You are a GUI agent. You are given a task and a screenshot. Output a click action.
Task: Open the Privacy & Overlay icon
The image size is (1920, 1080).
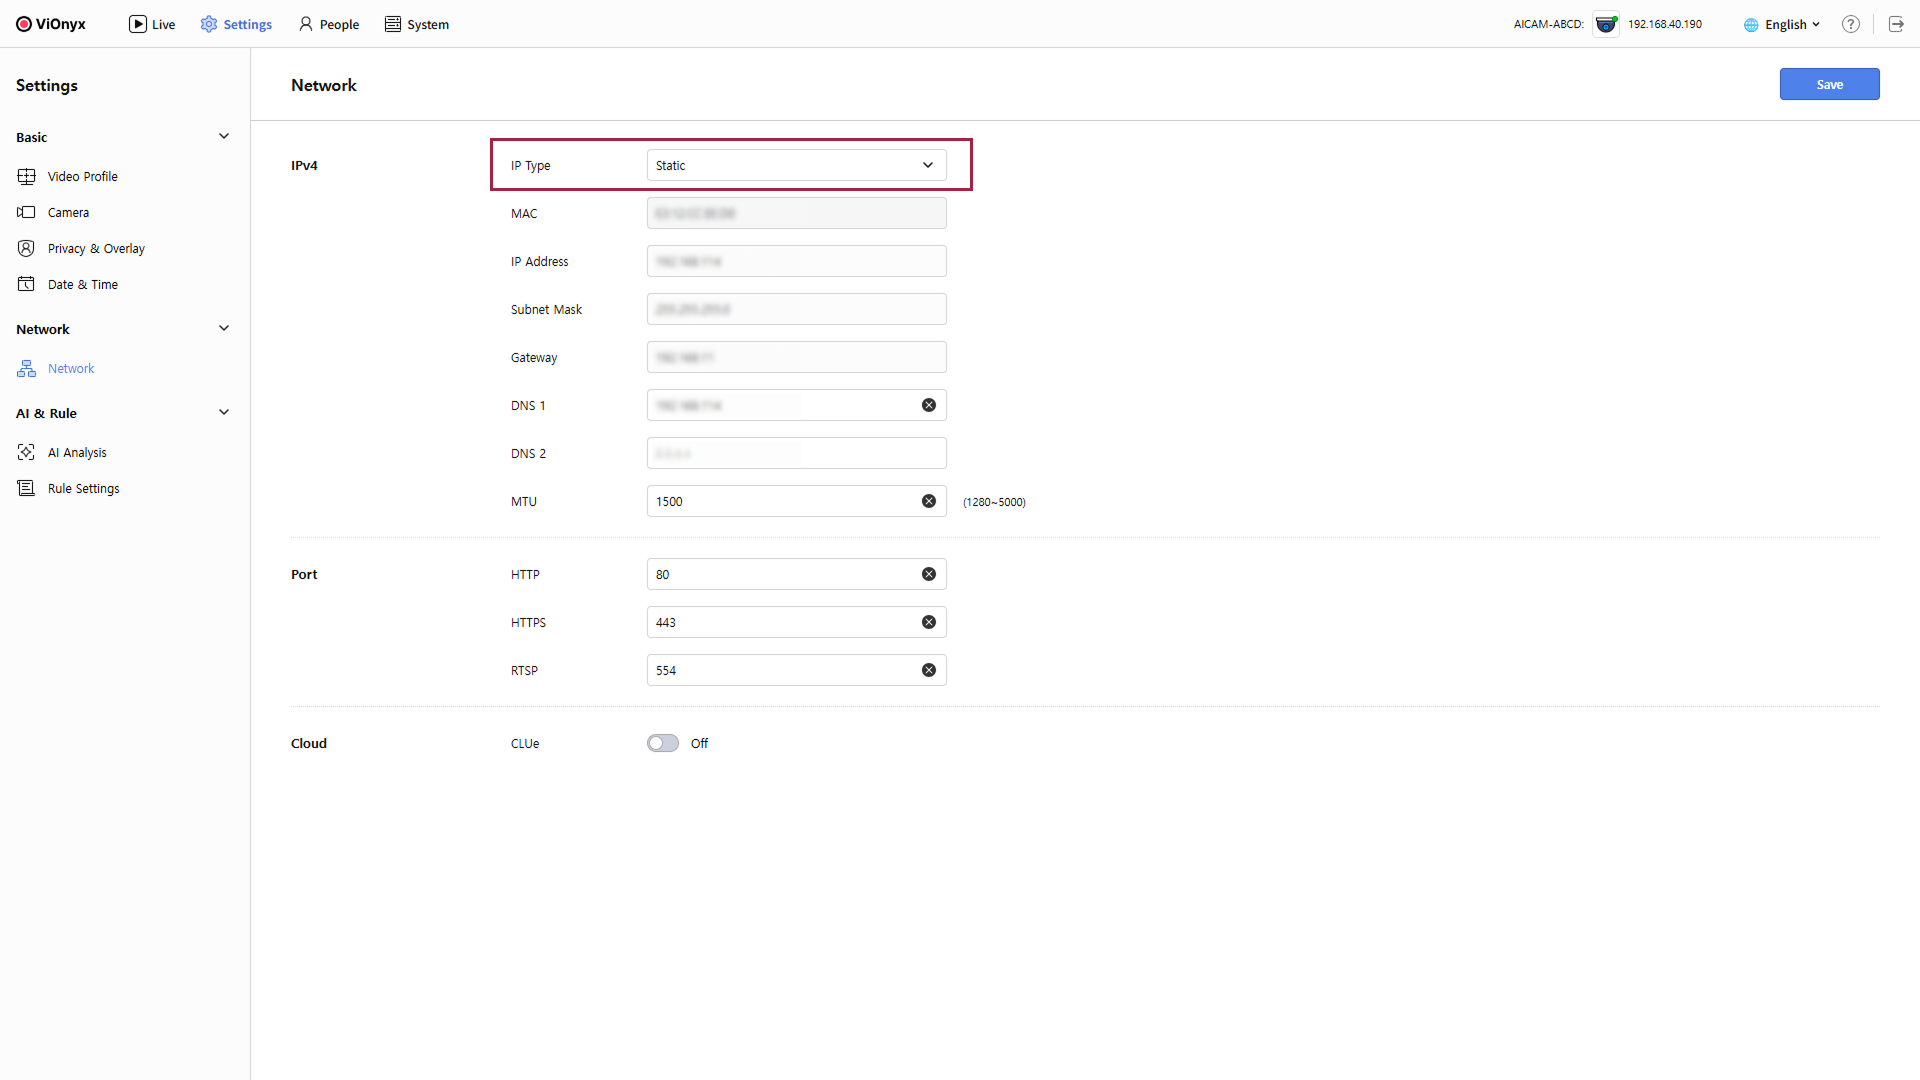26,249
